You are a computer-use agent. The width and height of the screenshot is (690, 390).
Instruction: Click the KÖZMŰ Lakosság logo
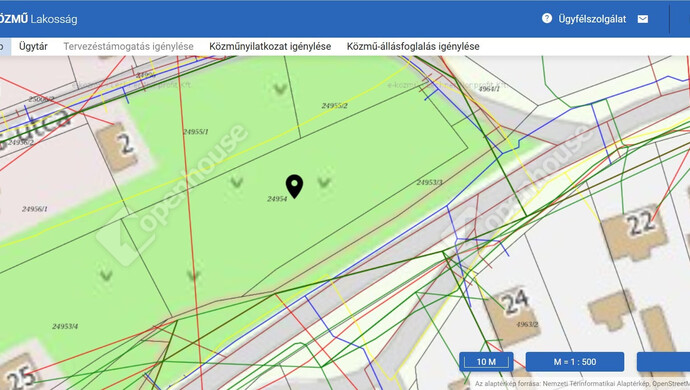click(39, 19)
